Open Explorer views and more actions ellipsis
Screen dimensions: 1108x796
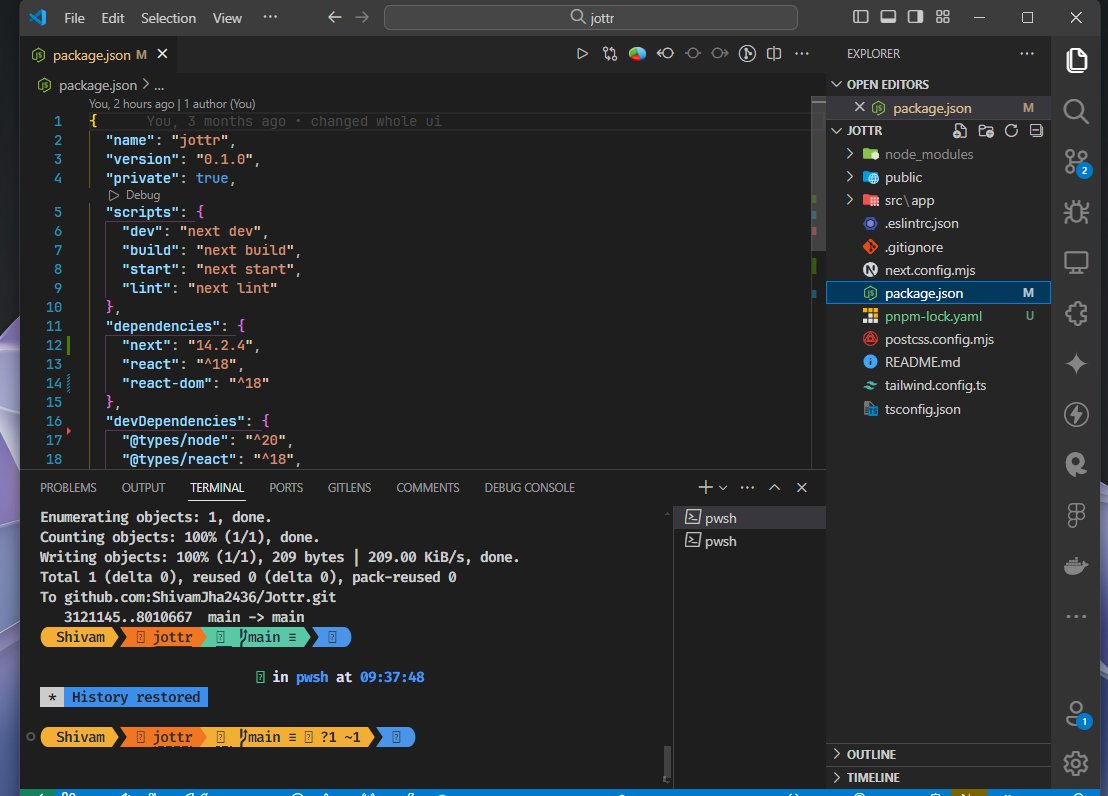1027,54
